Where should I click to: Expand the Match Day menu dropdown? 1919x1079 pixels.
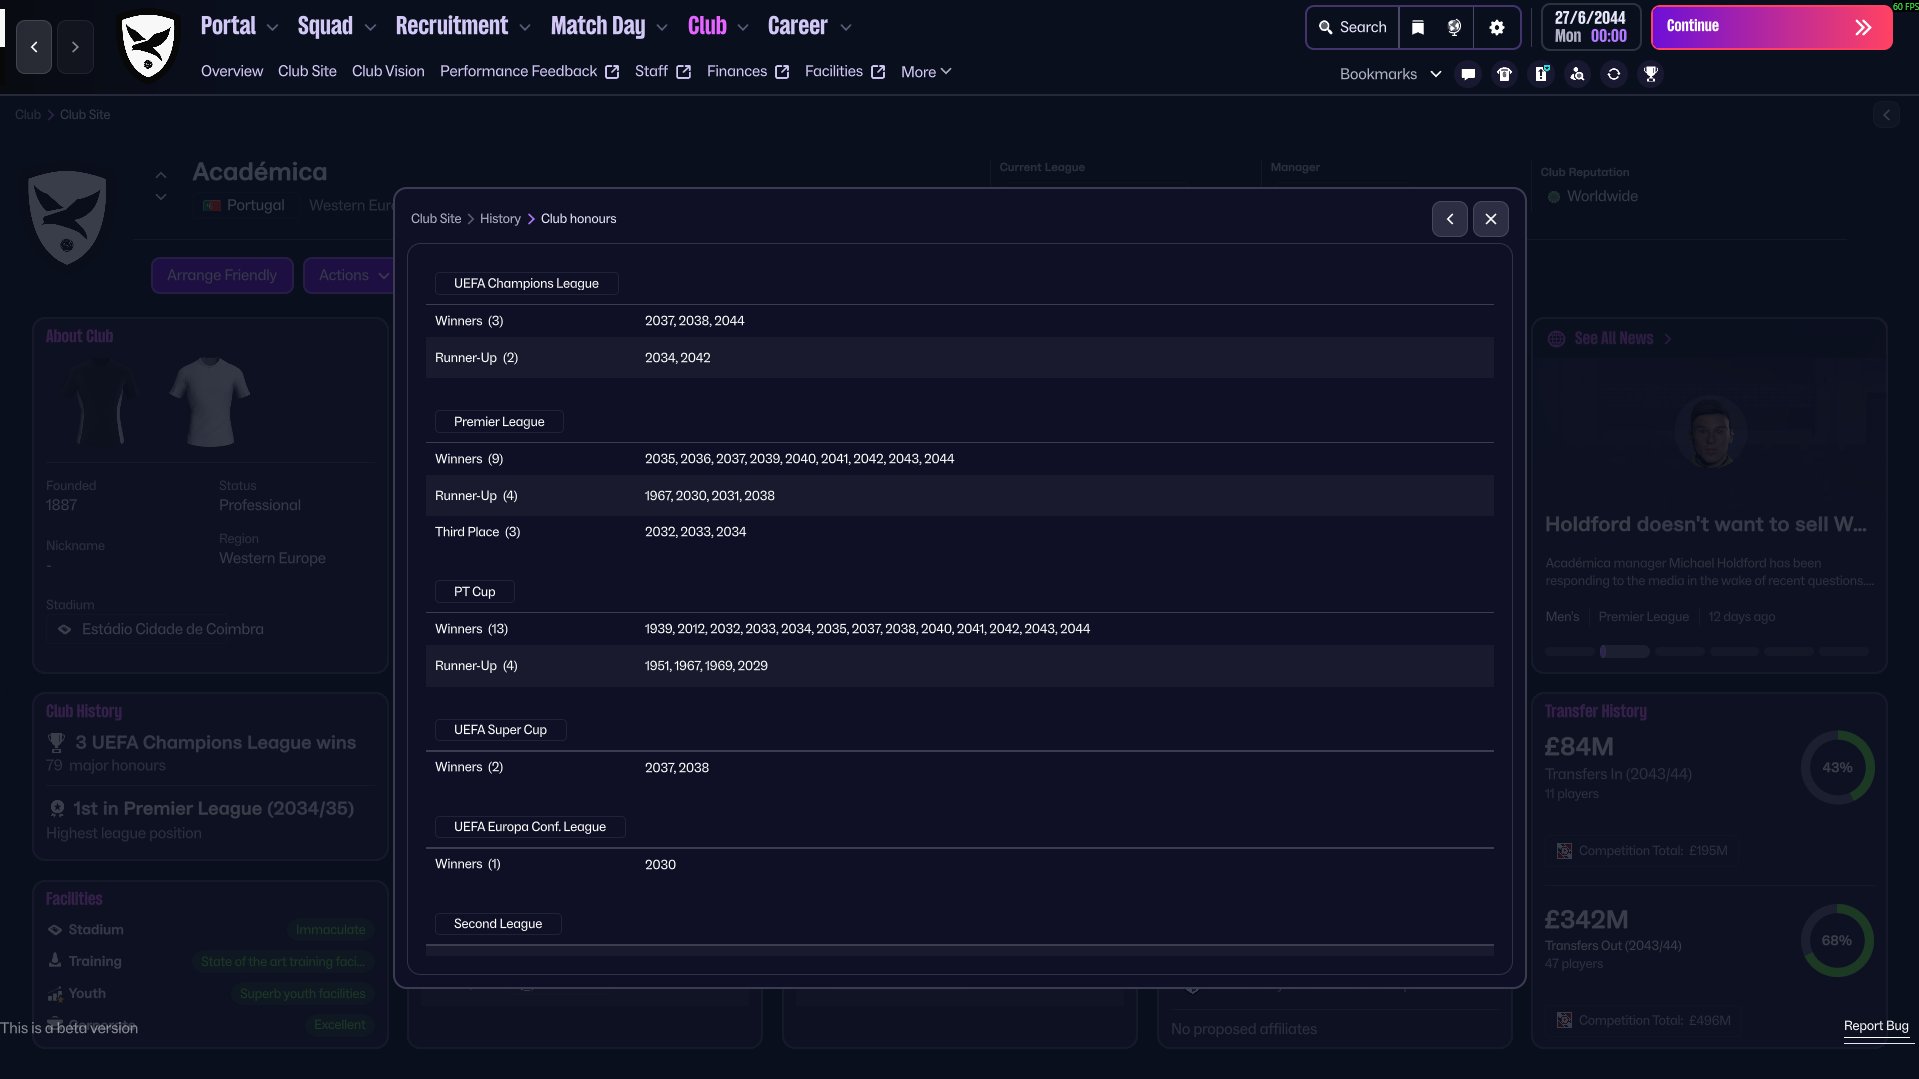tap(662, 28)
